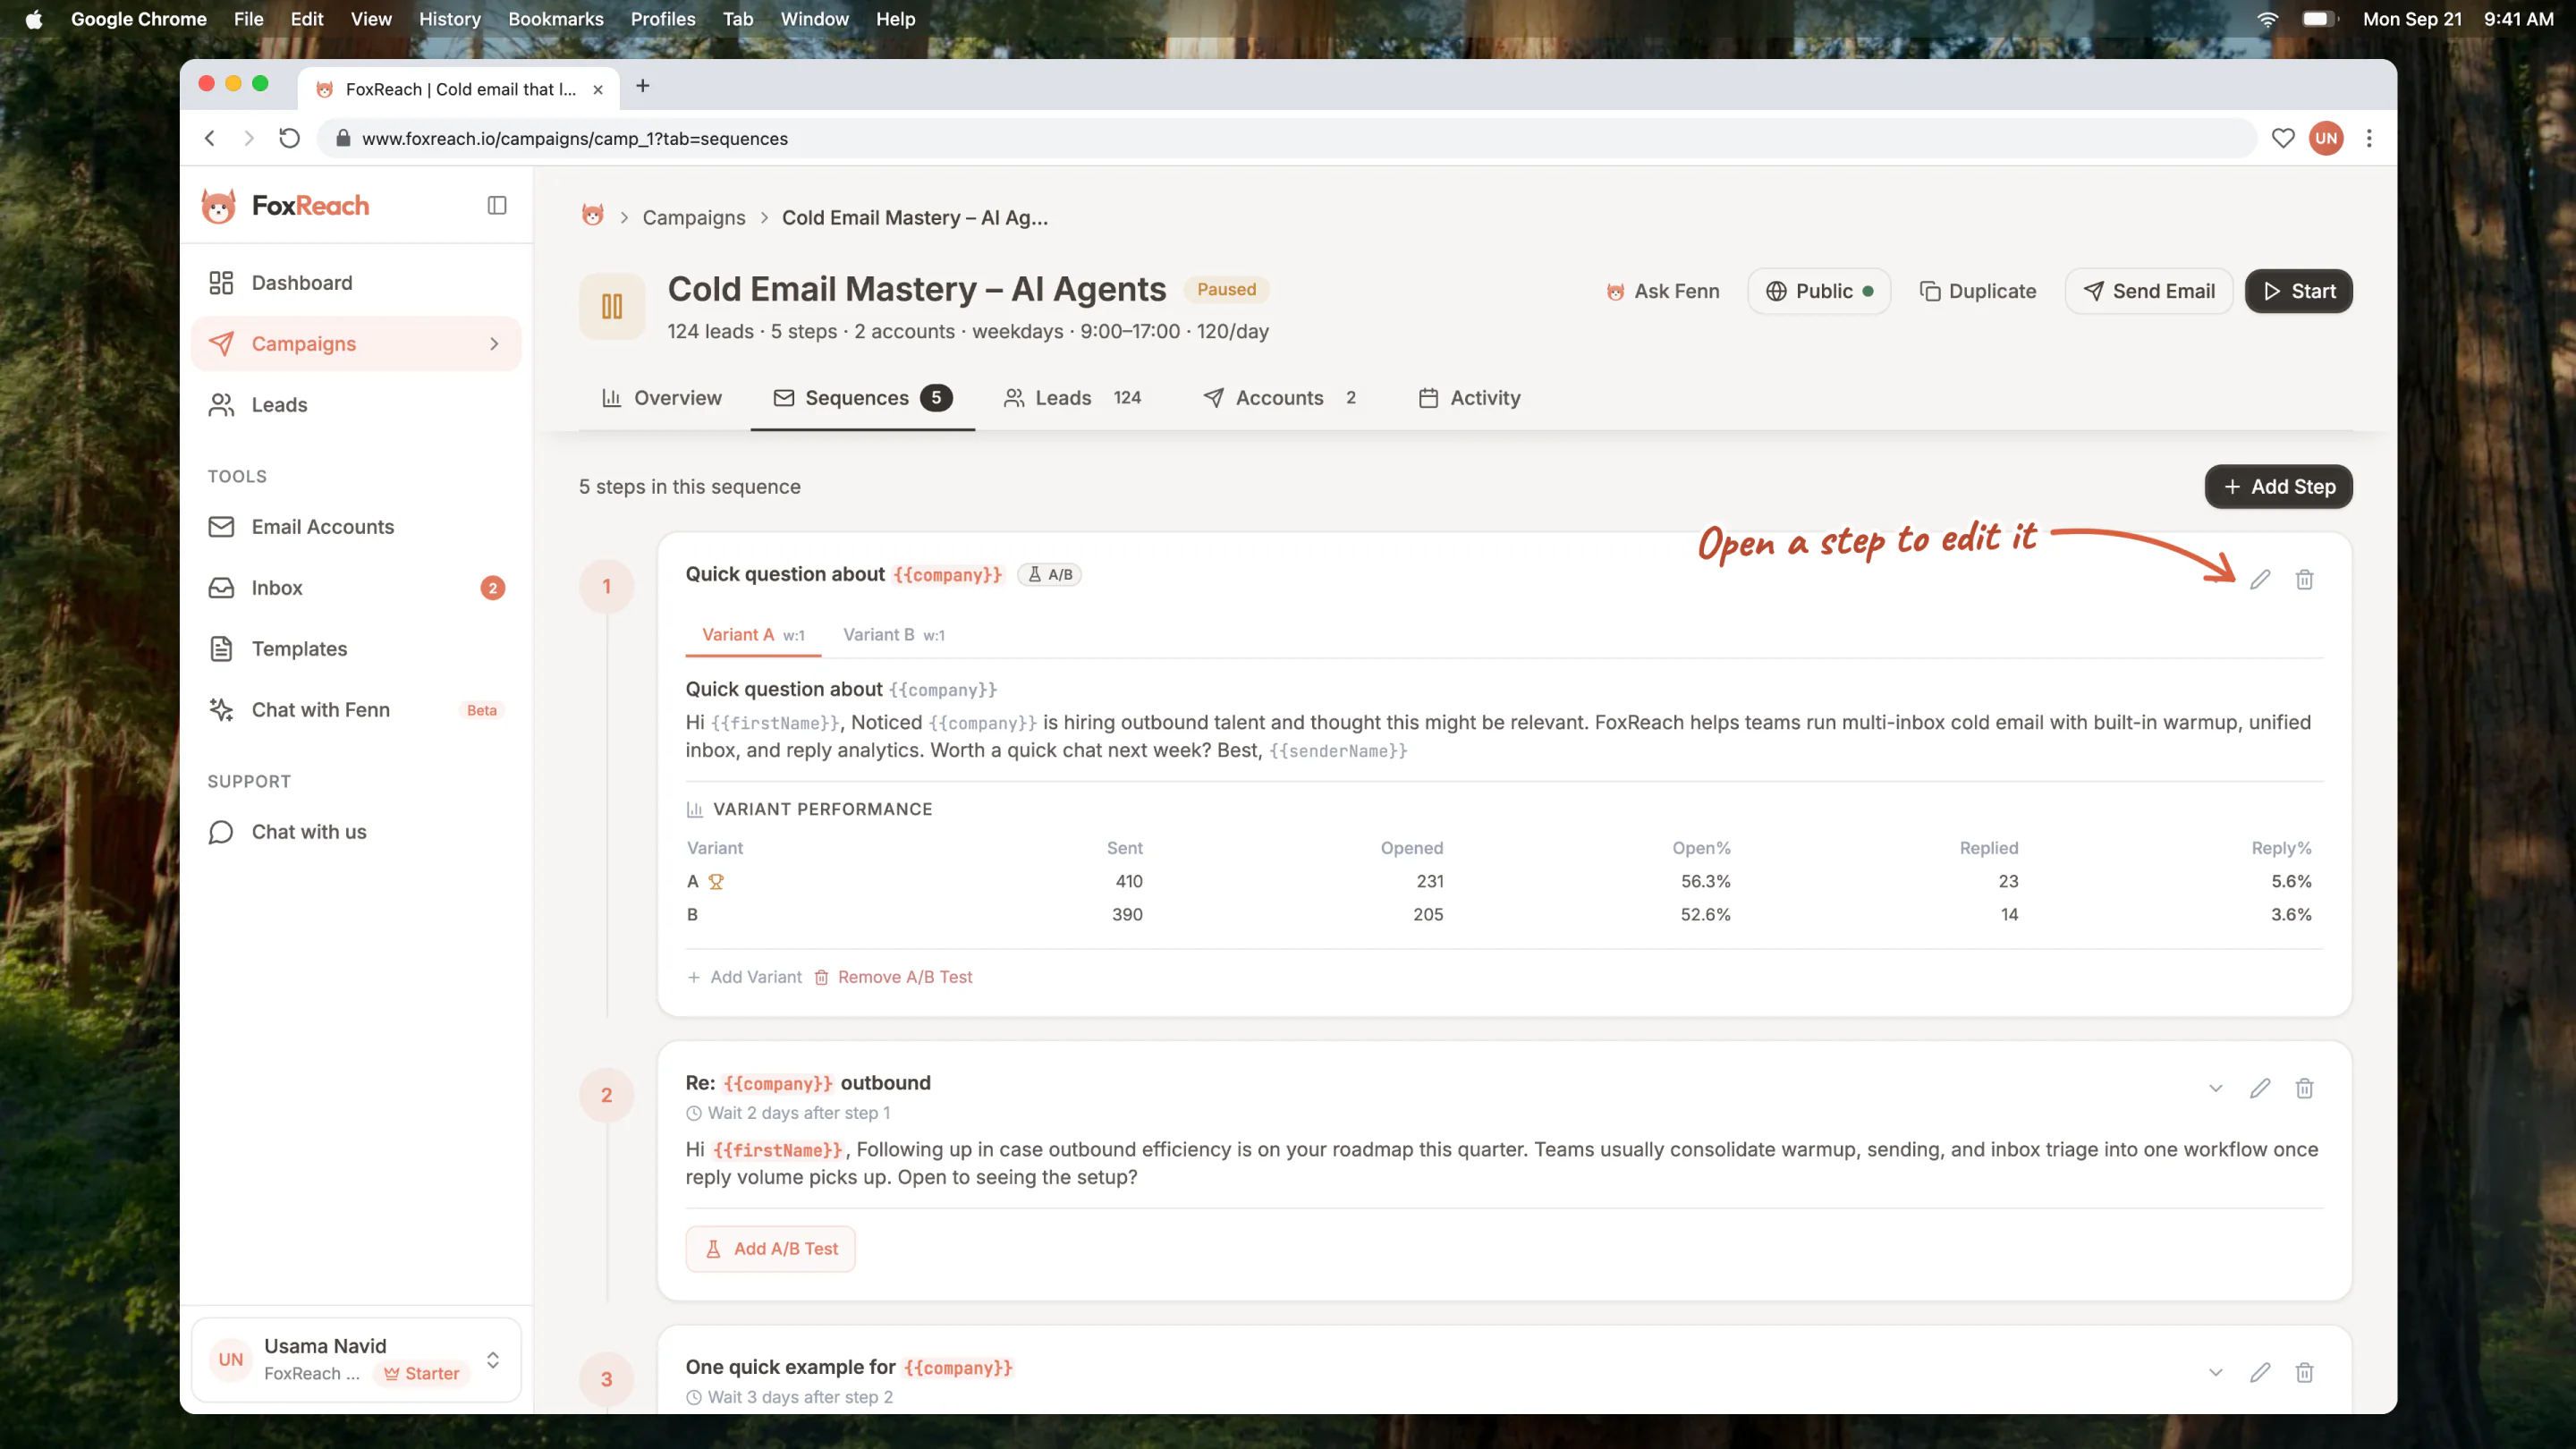This screenshot has width=2576, height=1449.
Task: Delete step 3 with trash icon
Action: tap(2304, 1372)
